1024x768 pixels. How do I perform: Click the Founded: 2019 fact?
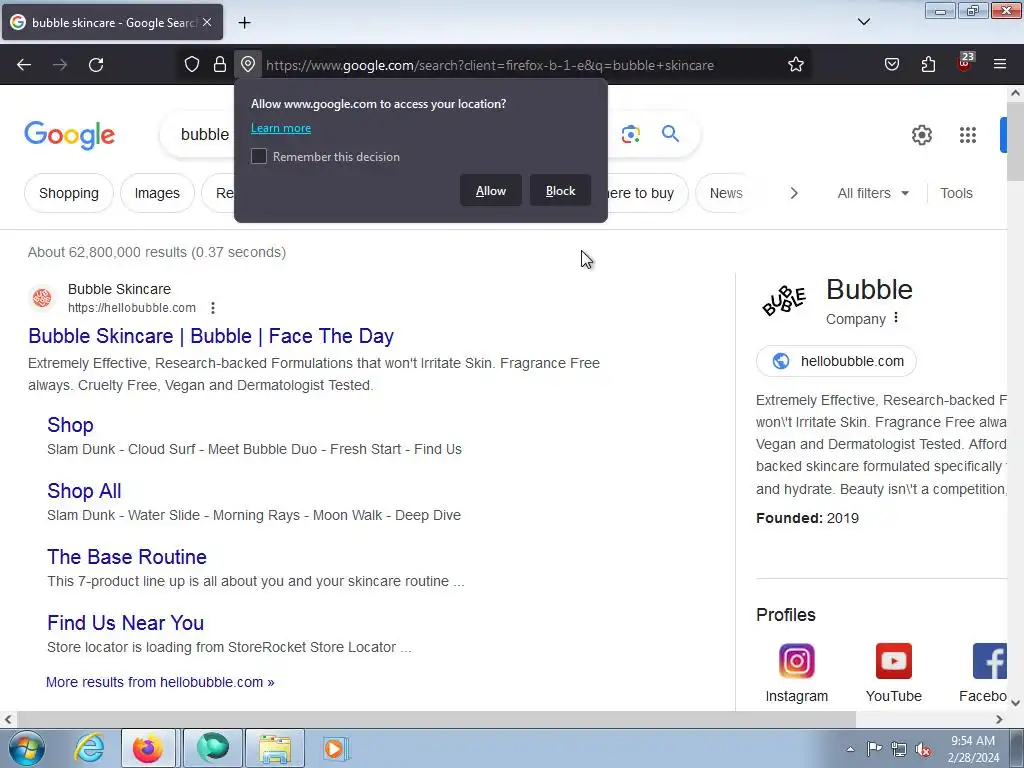807,519
